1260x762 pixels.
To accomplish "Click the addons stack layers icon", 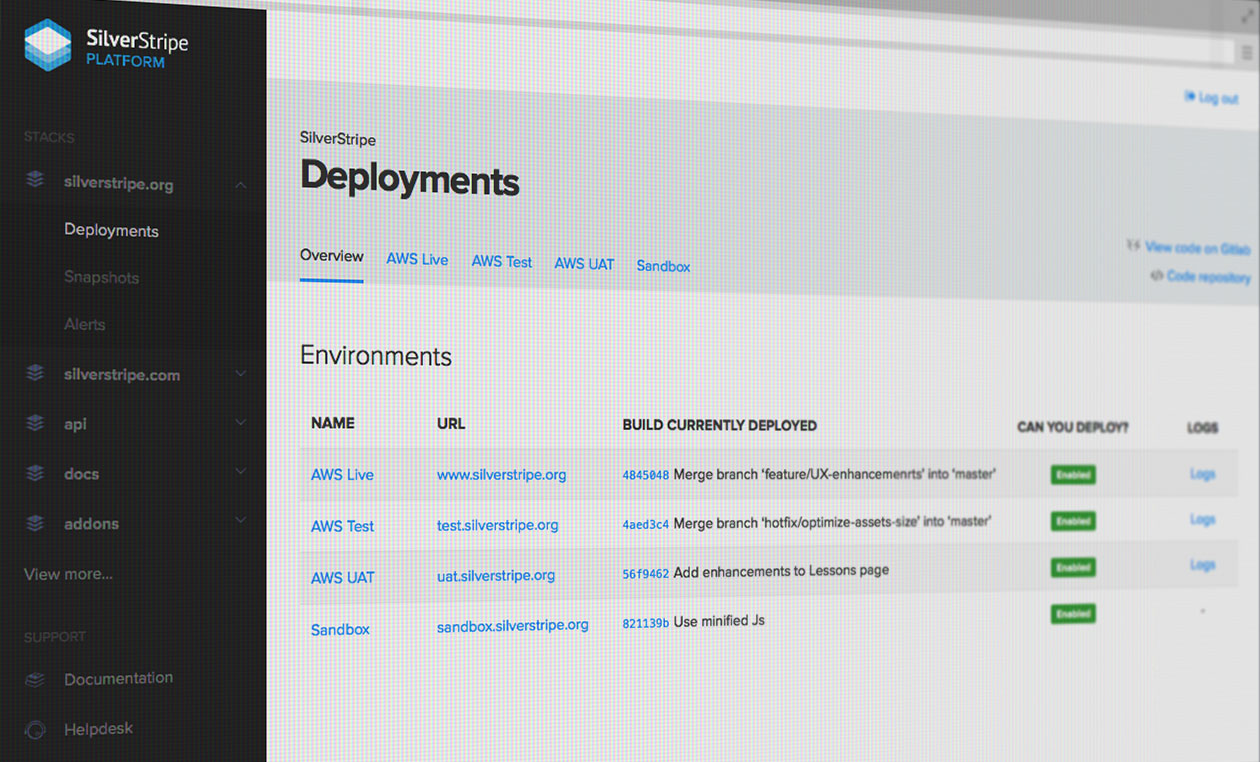I will pos(36,522).
